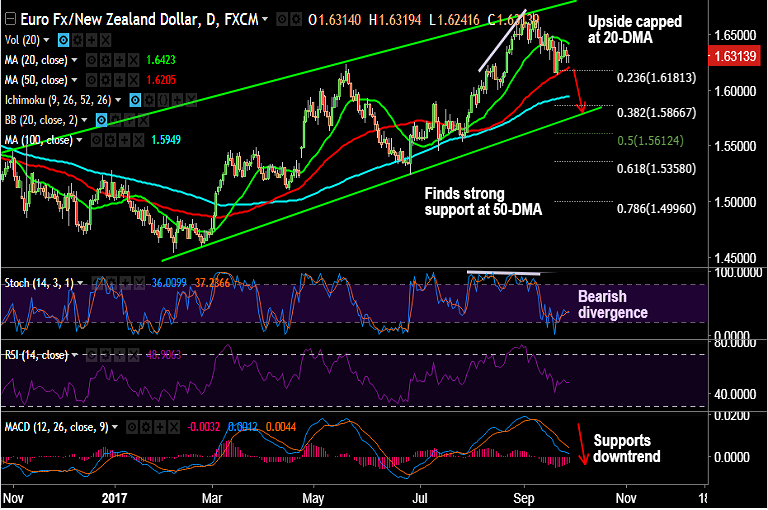Open the Stoch (14, 3, 1) dropdown arrow

point(80,283)
